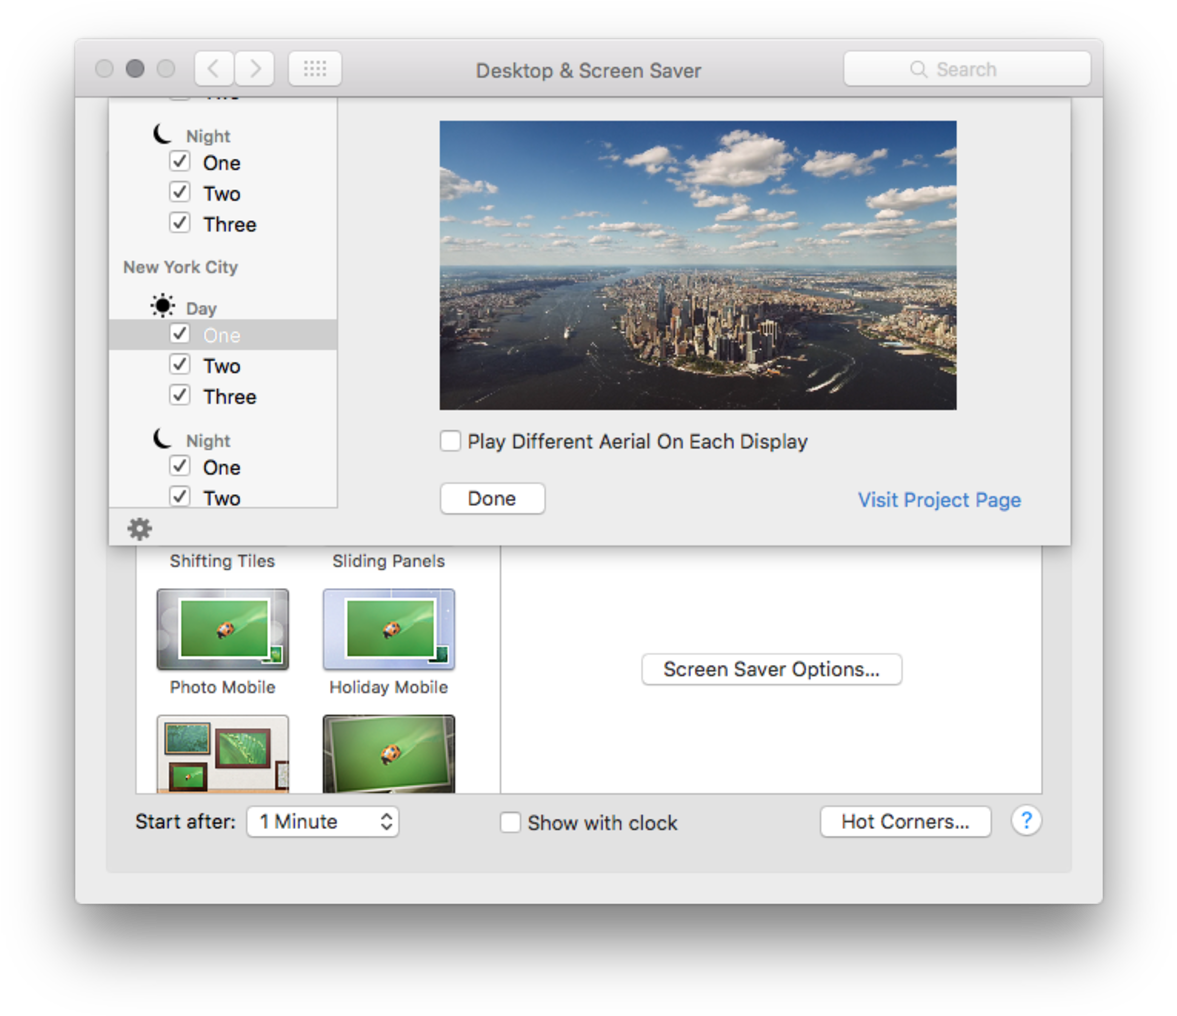The image size is (1177, 1016).
Task: Click the Day sun icon under New York City
Action: pyautogui.click(x=161, y=304)
